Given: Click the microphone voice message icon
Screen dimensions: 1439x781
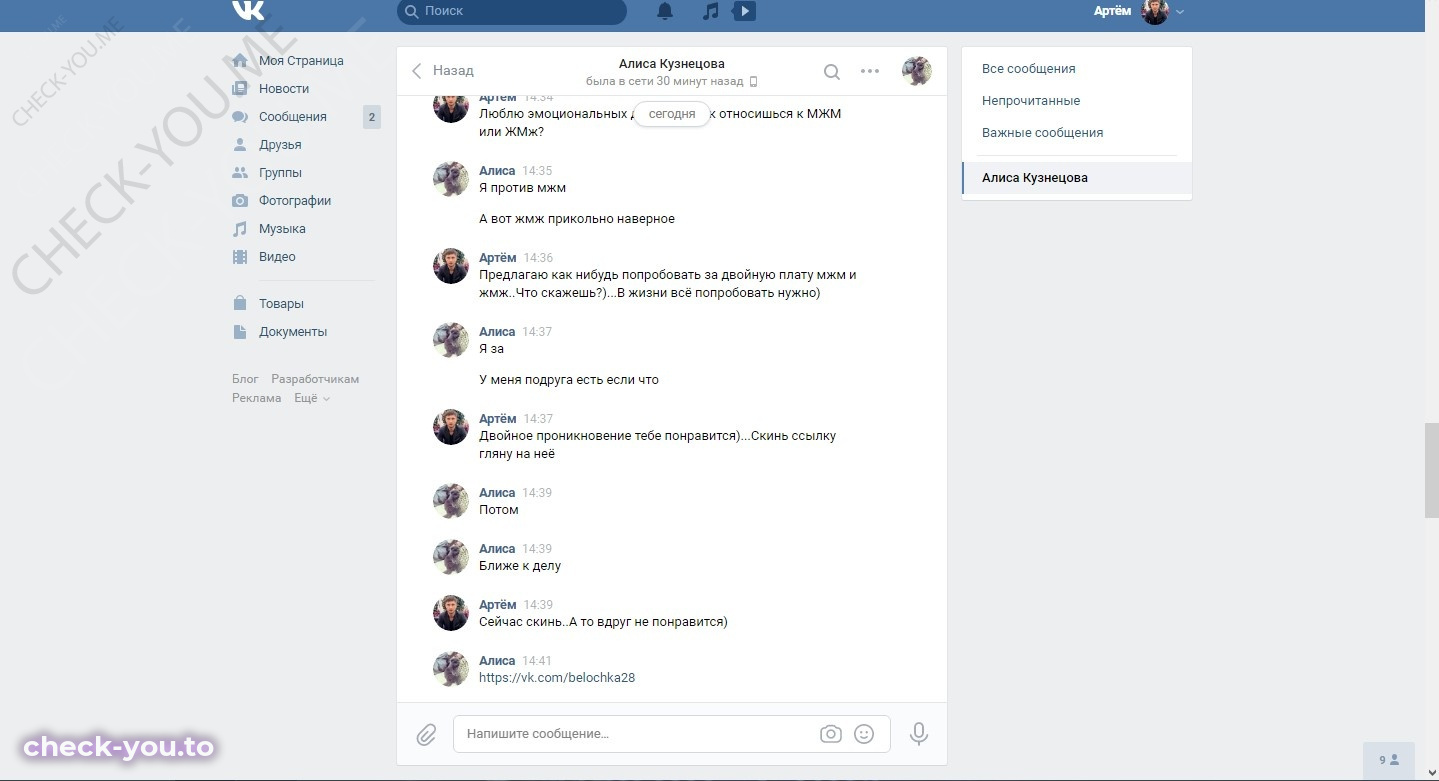Looking at the screenshot, I should coord(919,734).
